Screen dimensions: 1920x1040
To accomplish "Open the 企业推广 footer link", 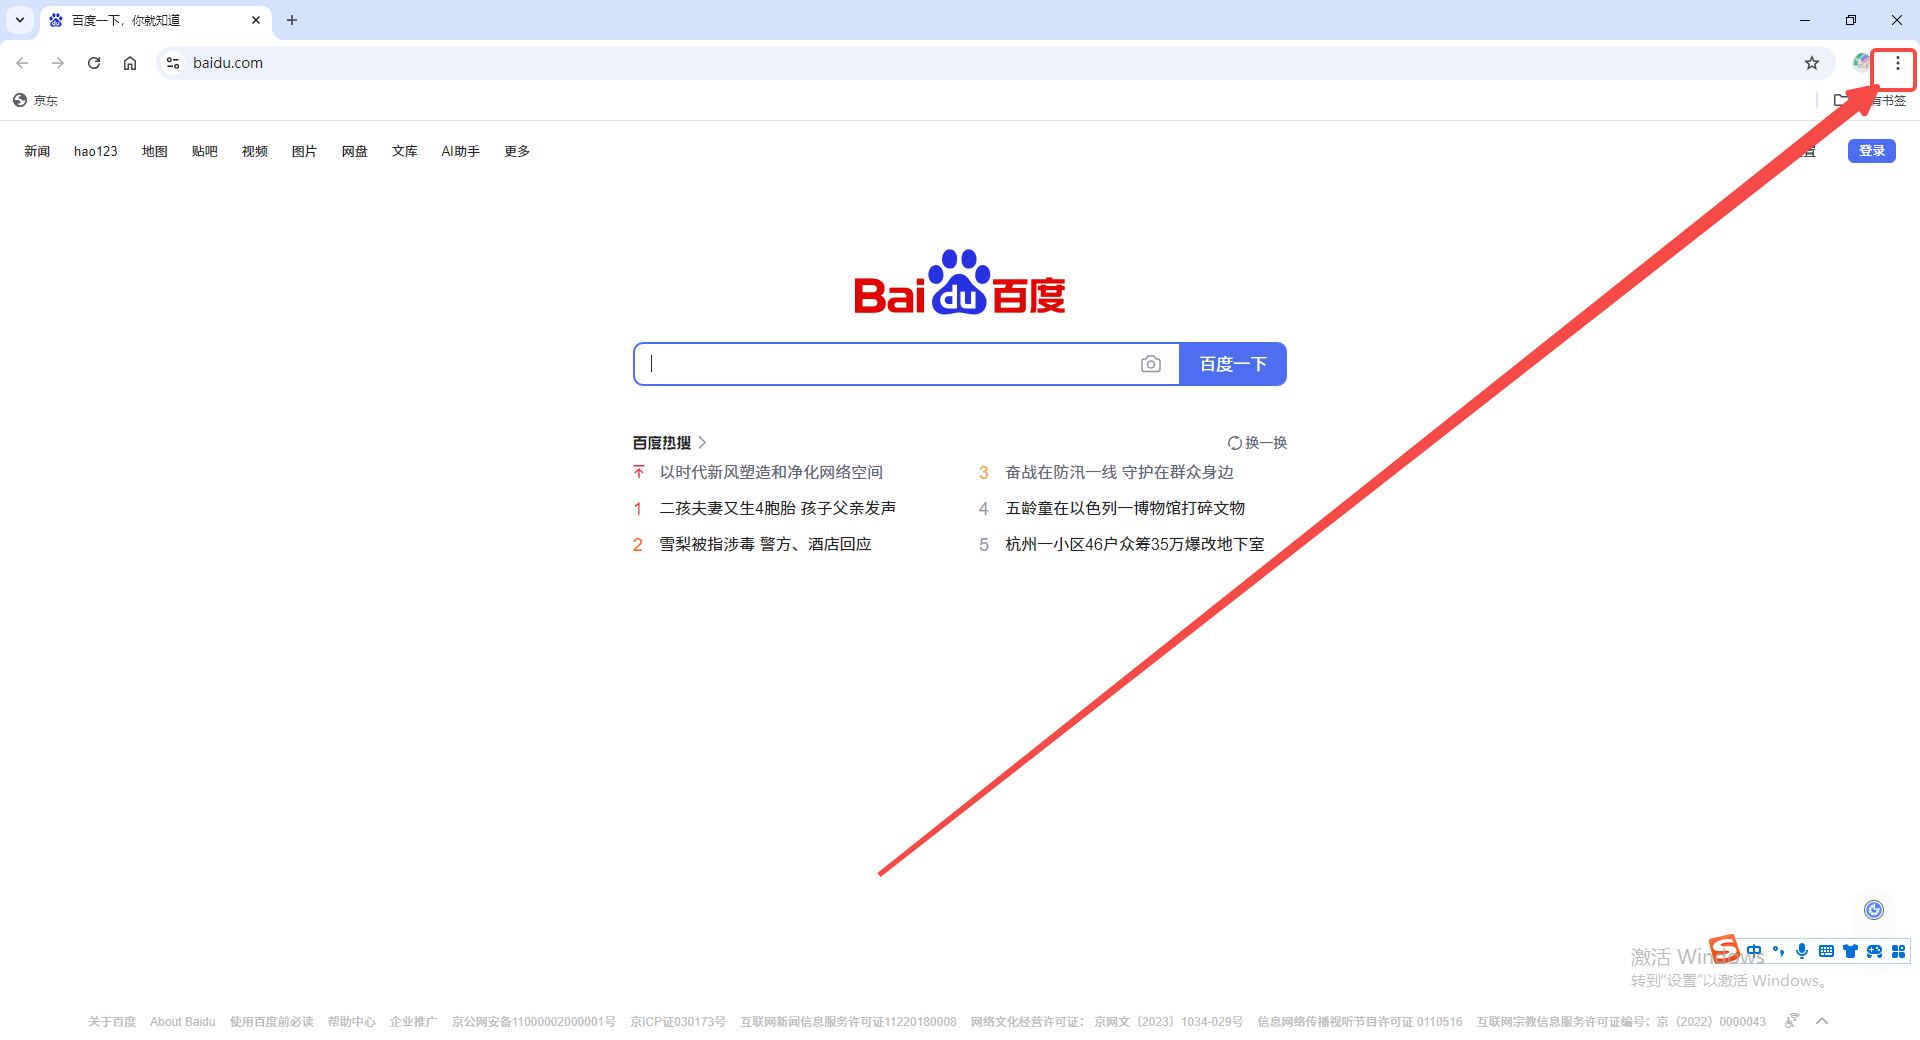I will (414, 1022).
